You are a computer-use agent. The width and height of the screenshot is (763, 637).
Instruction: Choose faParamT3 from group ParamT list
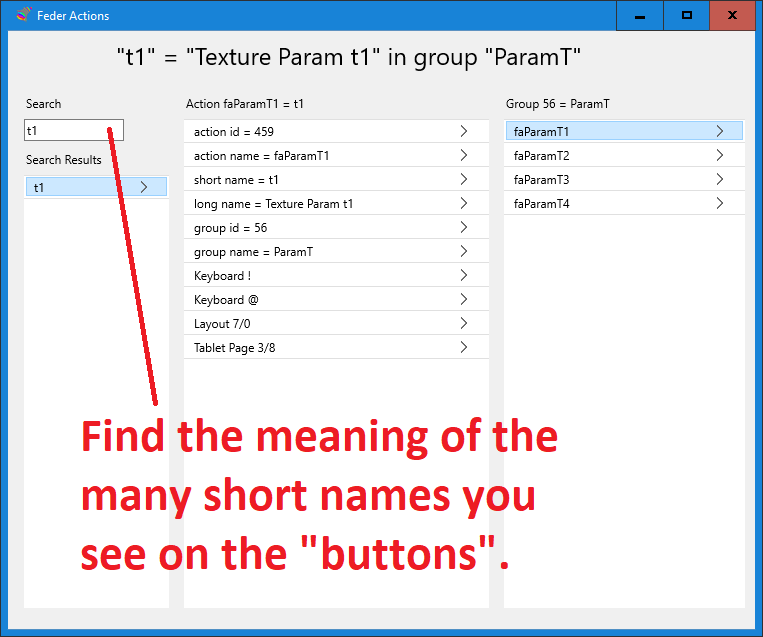(x=610, y=180)
